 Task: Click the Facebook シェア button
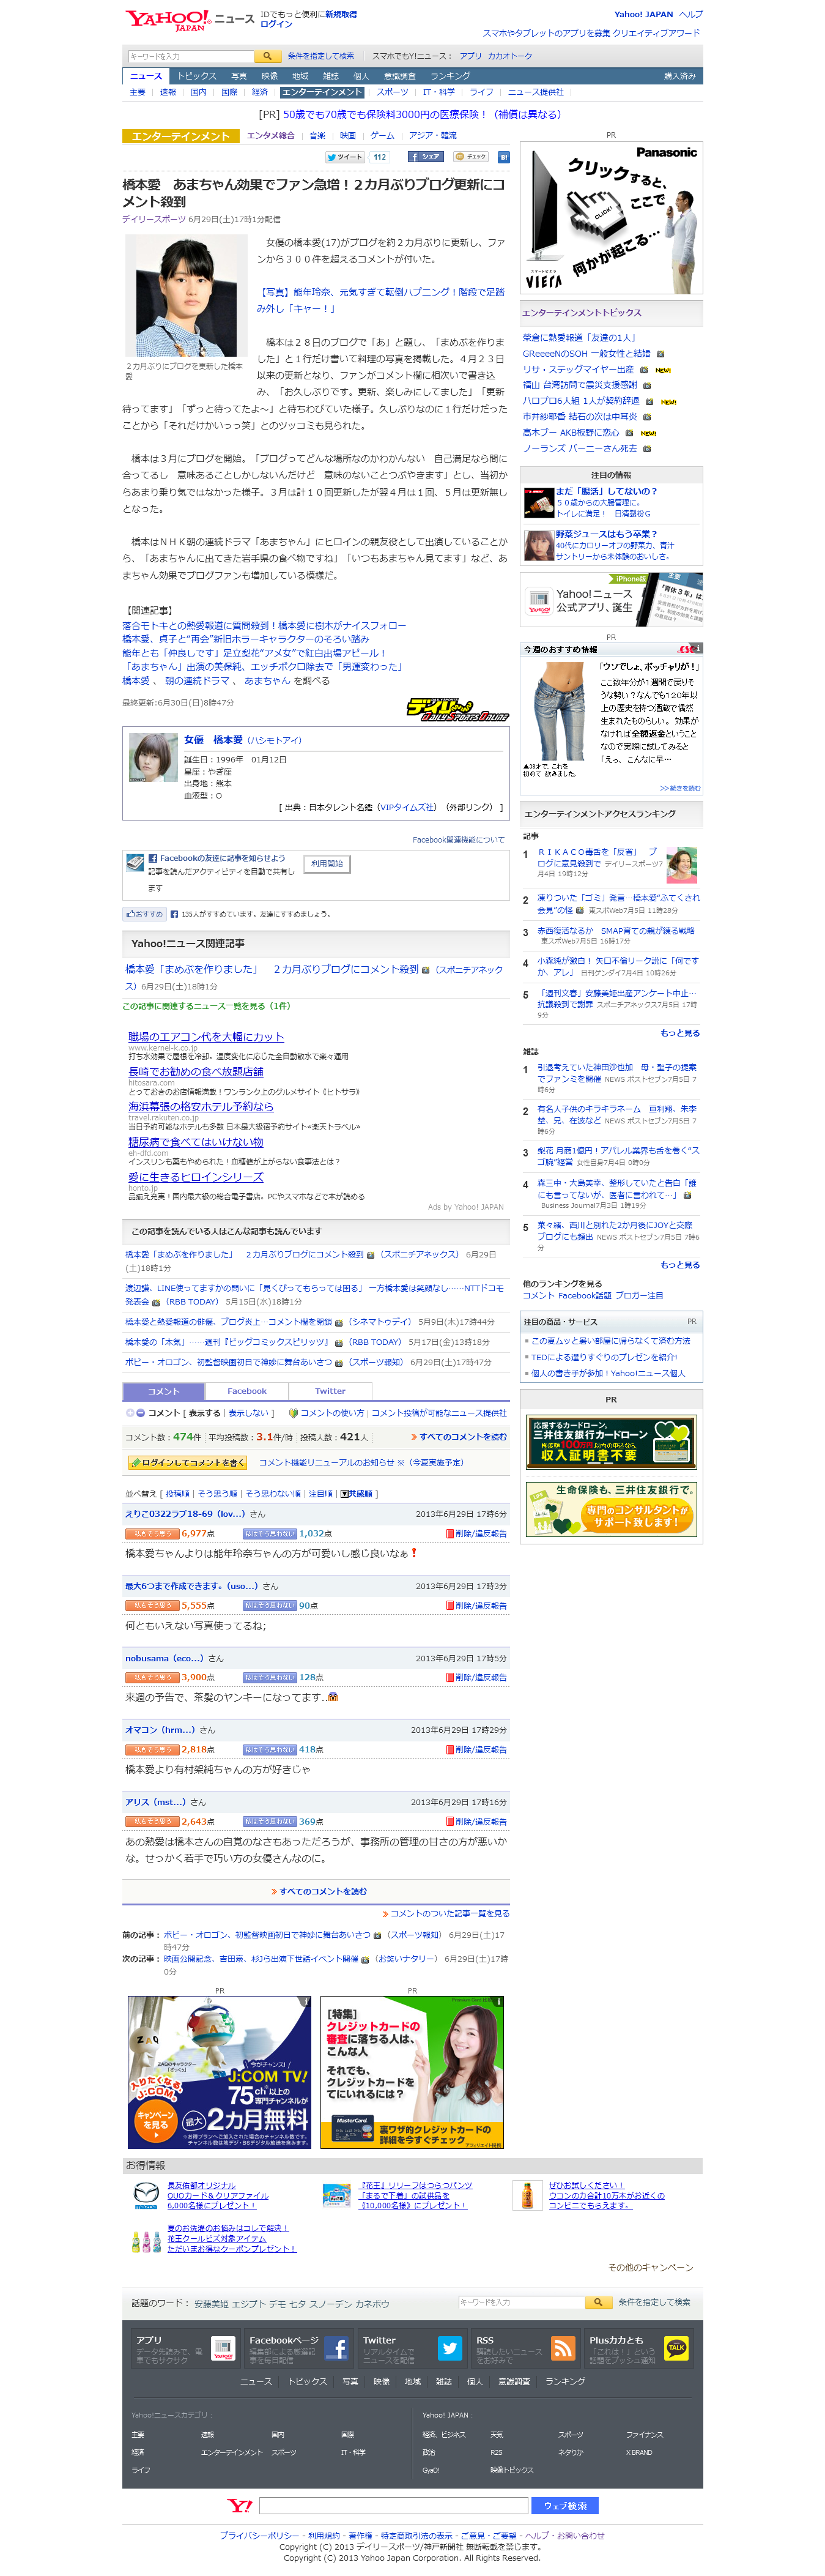tap(425, 157)
